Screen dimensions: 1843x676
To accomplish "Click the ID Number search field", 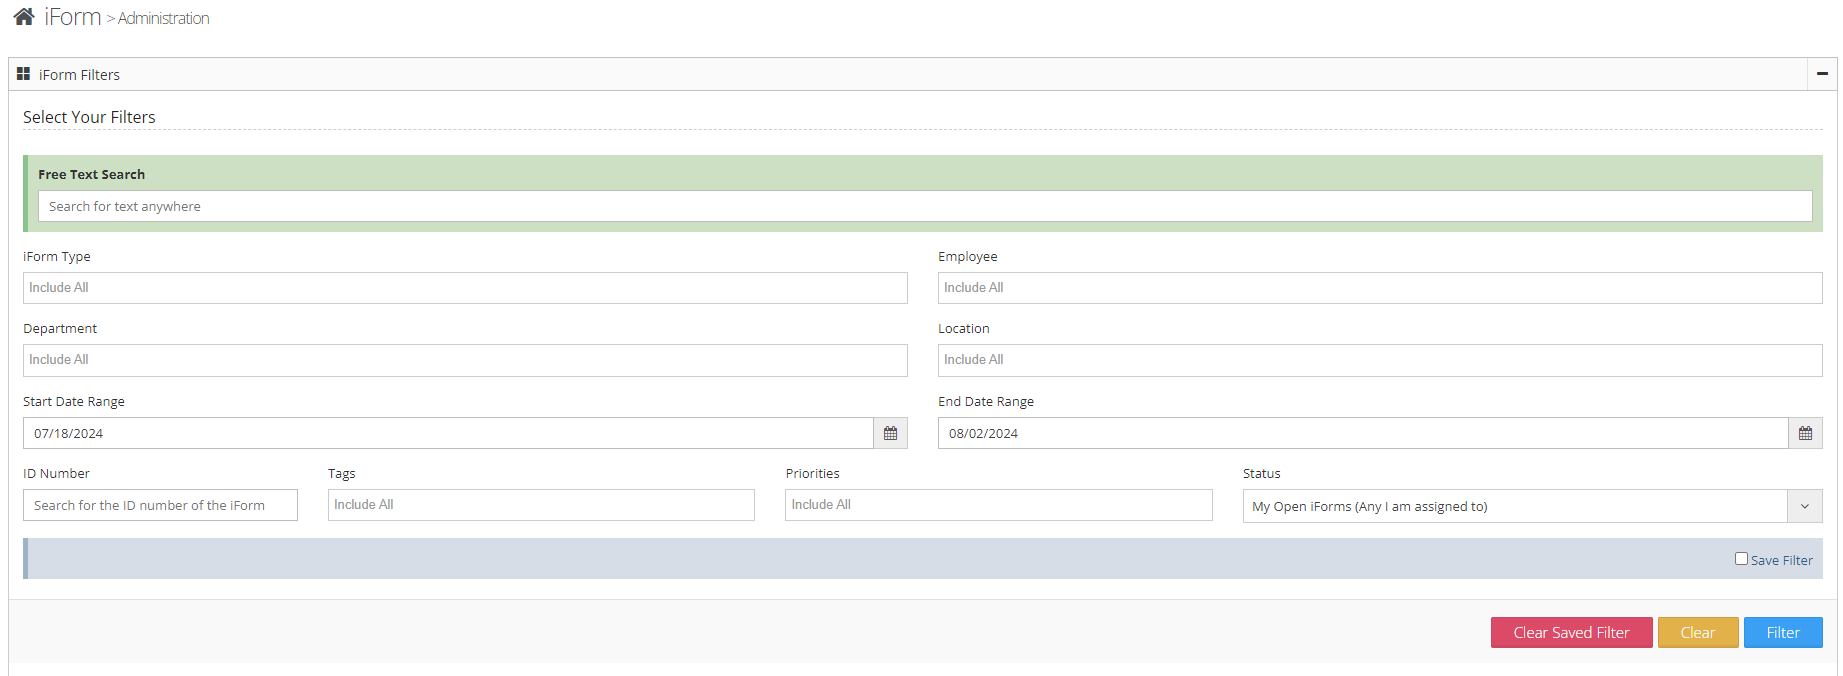I will 160,505.
